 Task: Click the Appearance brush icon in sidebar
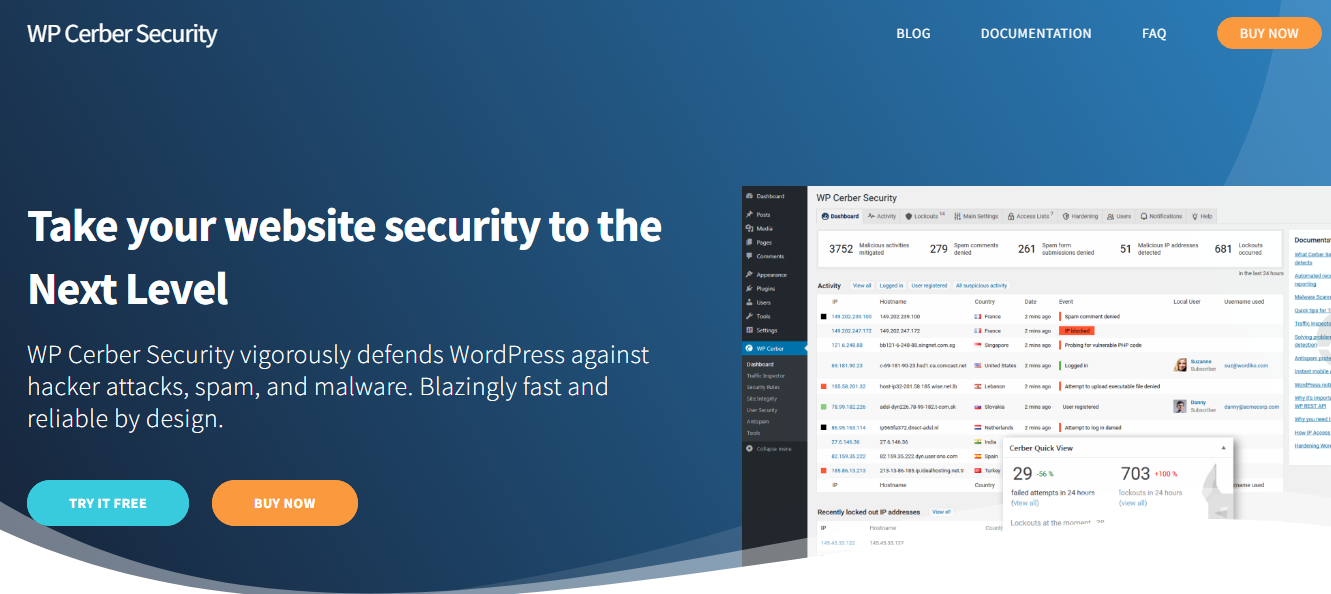[749, 274]
